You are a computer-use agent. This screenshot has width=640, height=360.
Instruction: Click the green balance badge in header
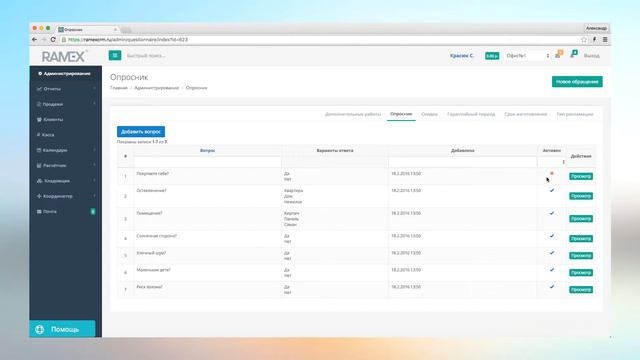coord(492,56)
